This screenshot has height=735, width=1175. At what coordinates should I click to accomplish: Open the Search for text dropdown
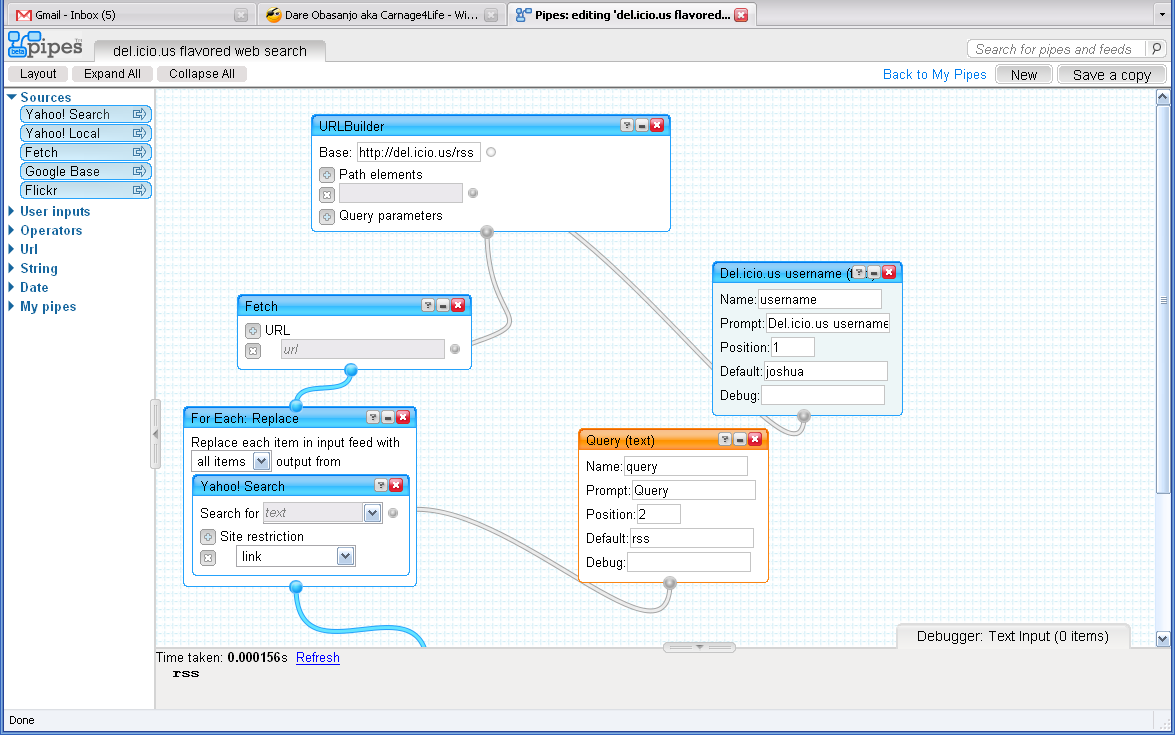tap(372, 513)
